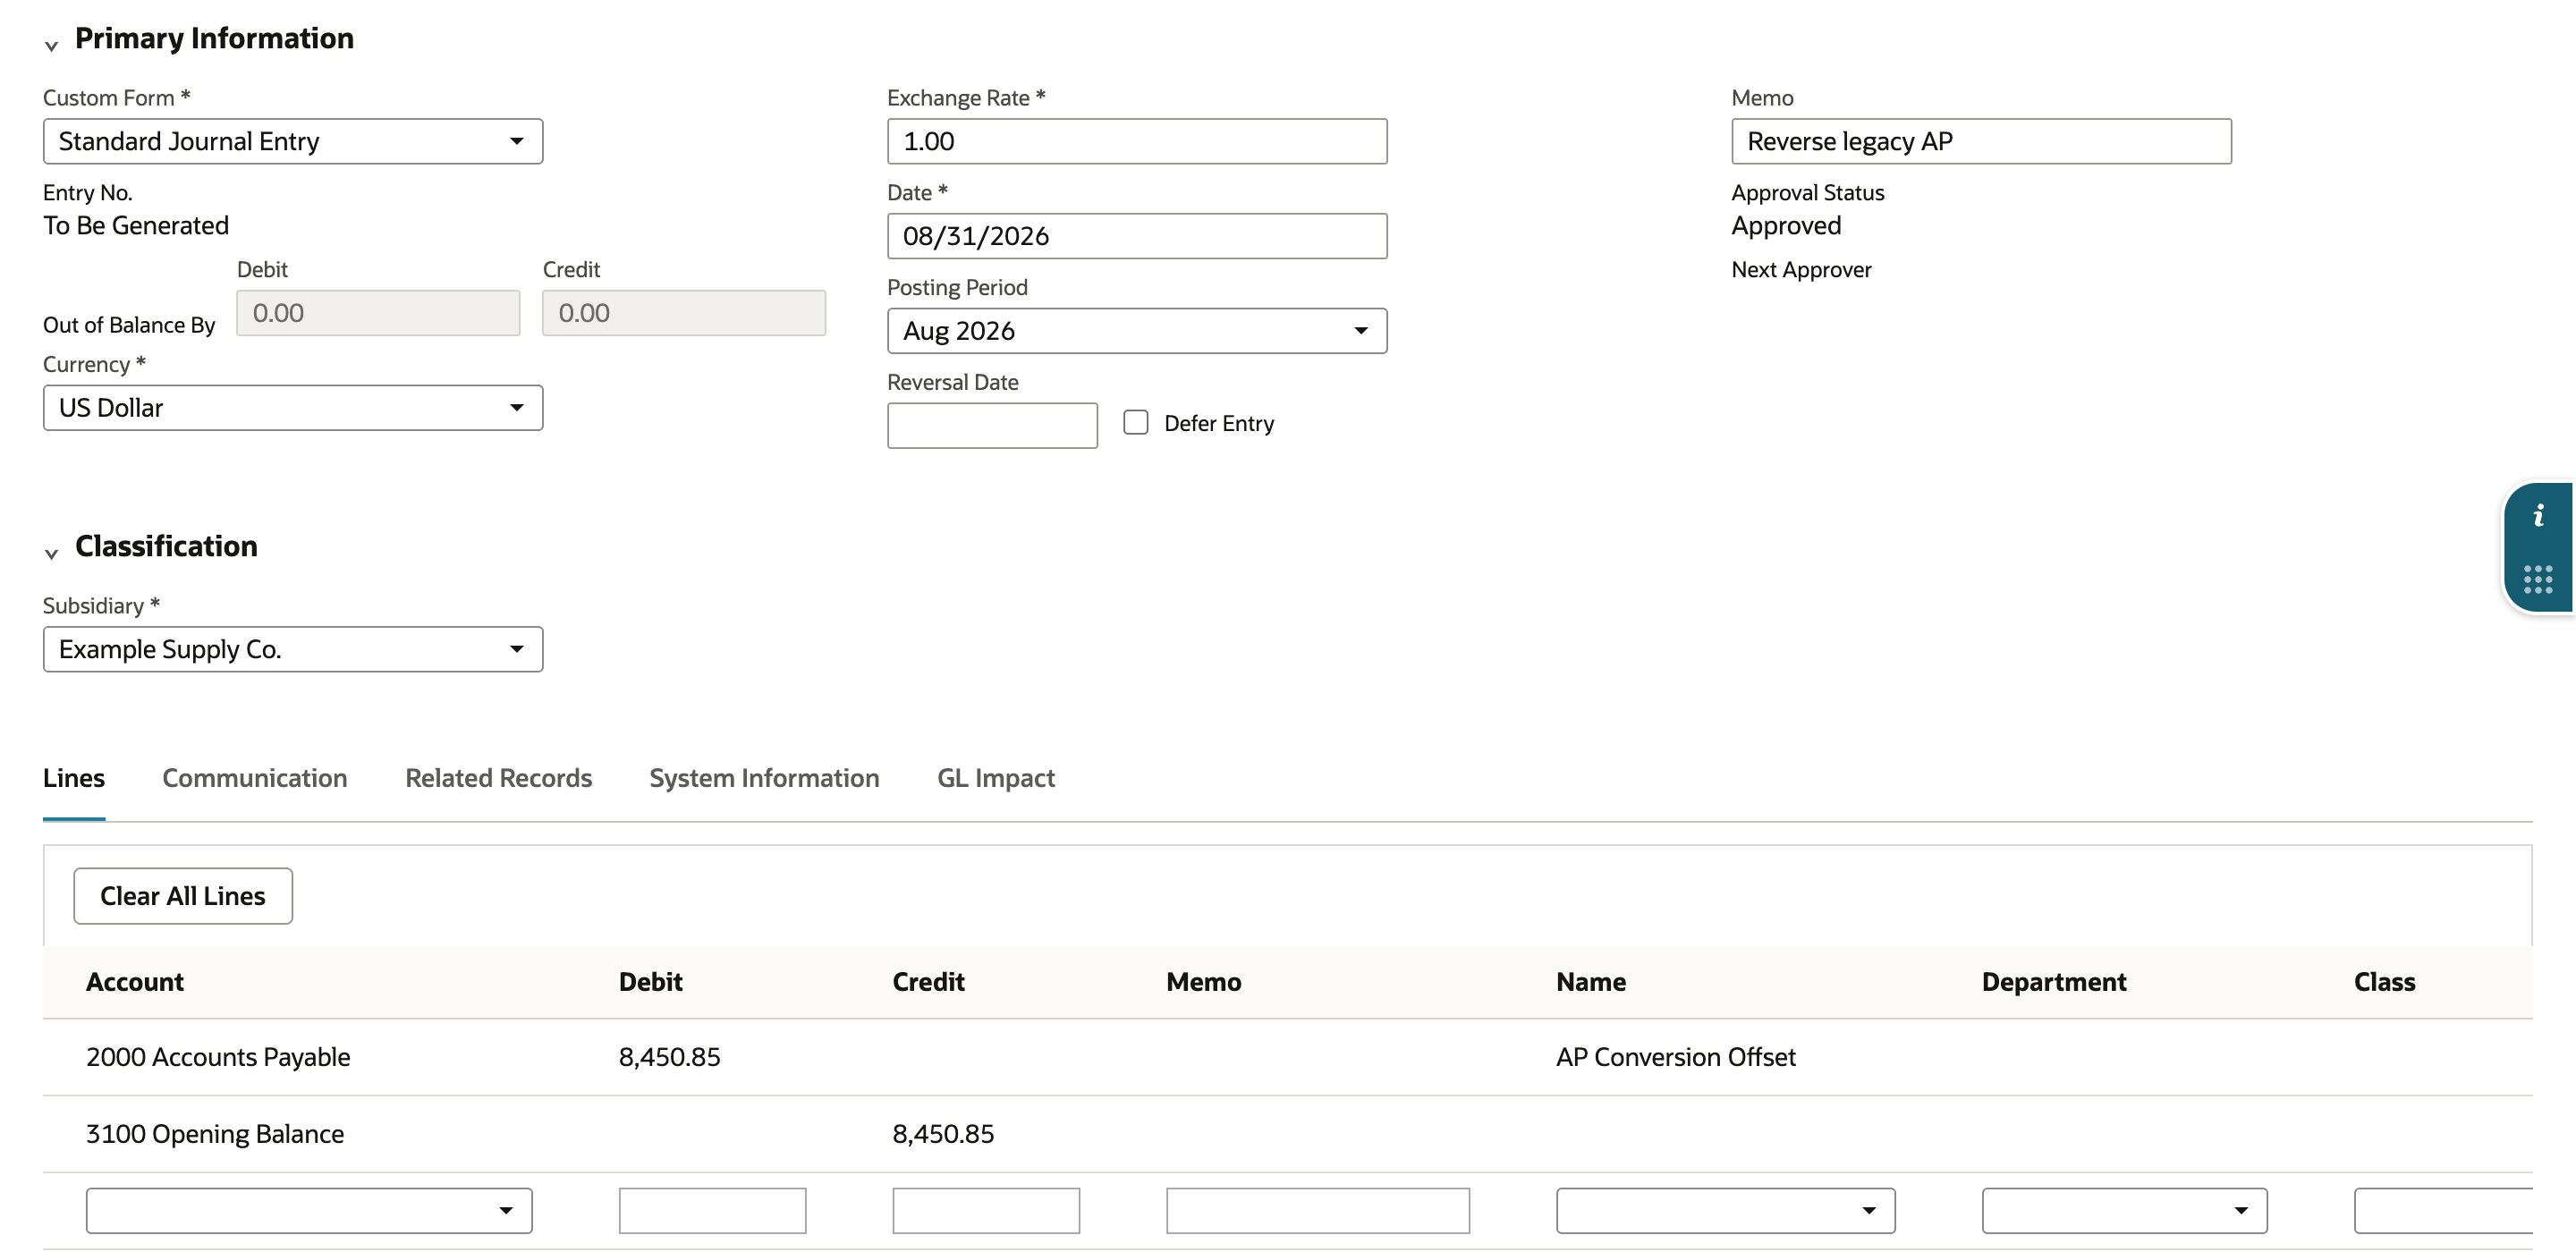The width and height of the screenshot is (2576, 1252).
Task: Click the AP Conversion Offset name cell
Action: (x=1676, y=1057)
